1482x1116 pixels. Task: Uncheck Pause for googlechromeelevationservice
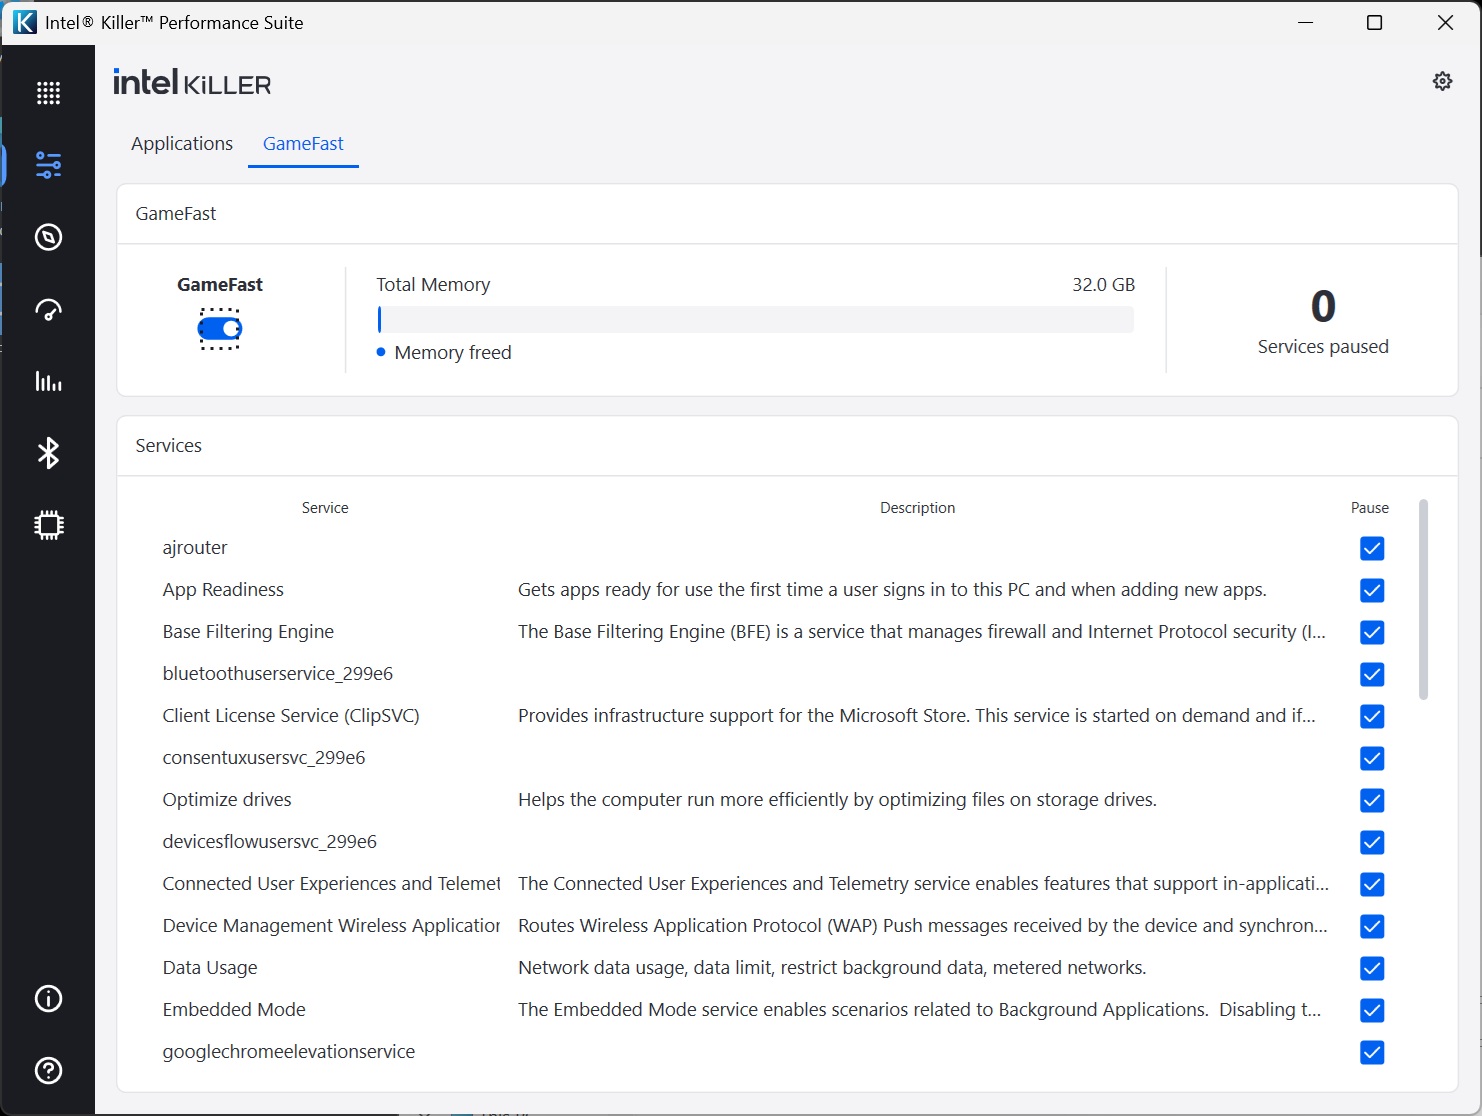(1372, 1052)
